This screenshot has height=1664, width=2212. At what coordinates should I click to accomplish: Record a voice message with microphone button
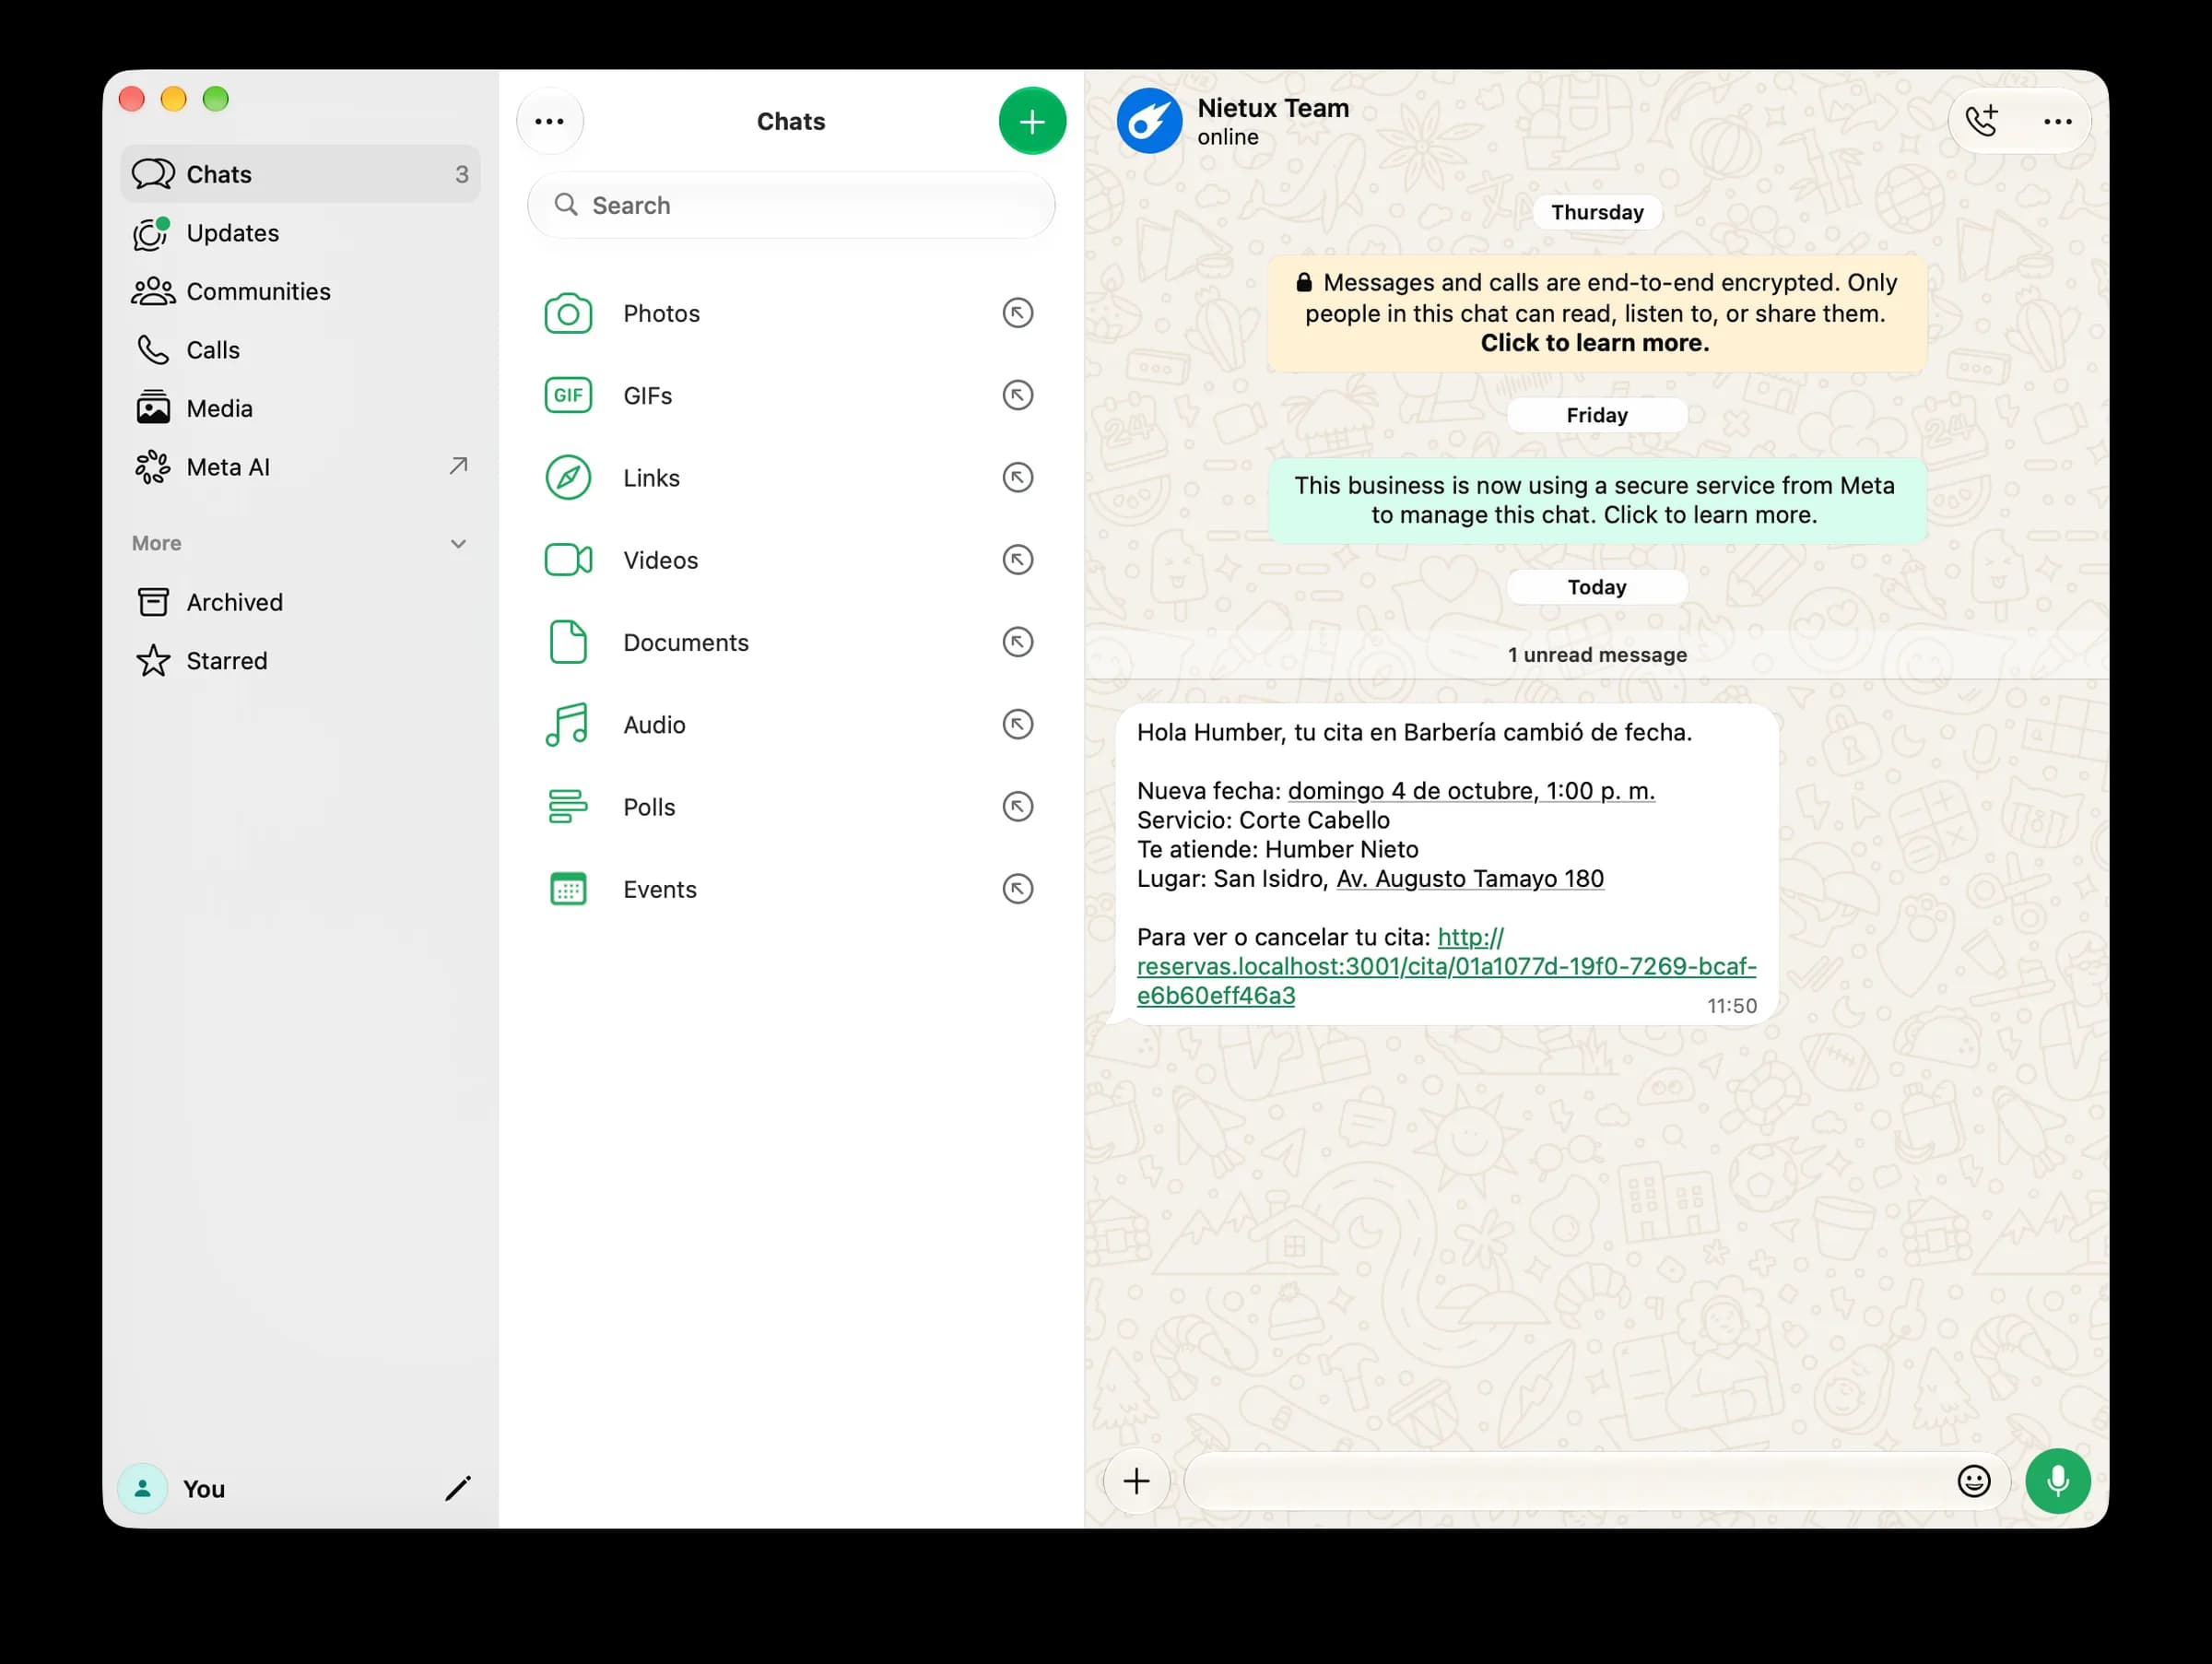pos(2058,1482)
